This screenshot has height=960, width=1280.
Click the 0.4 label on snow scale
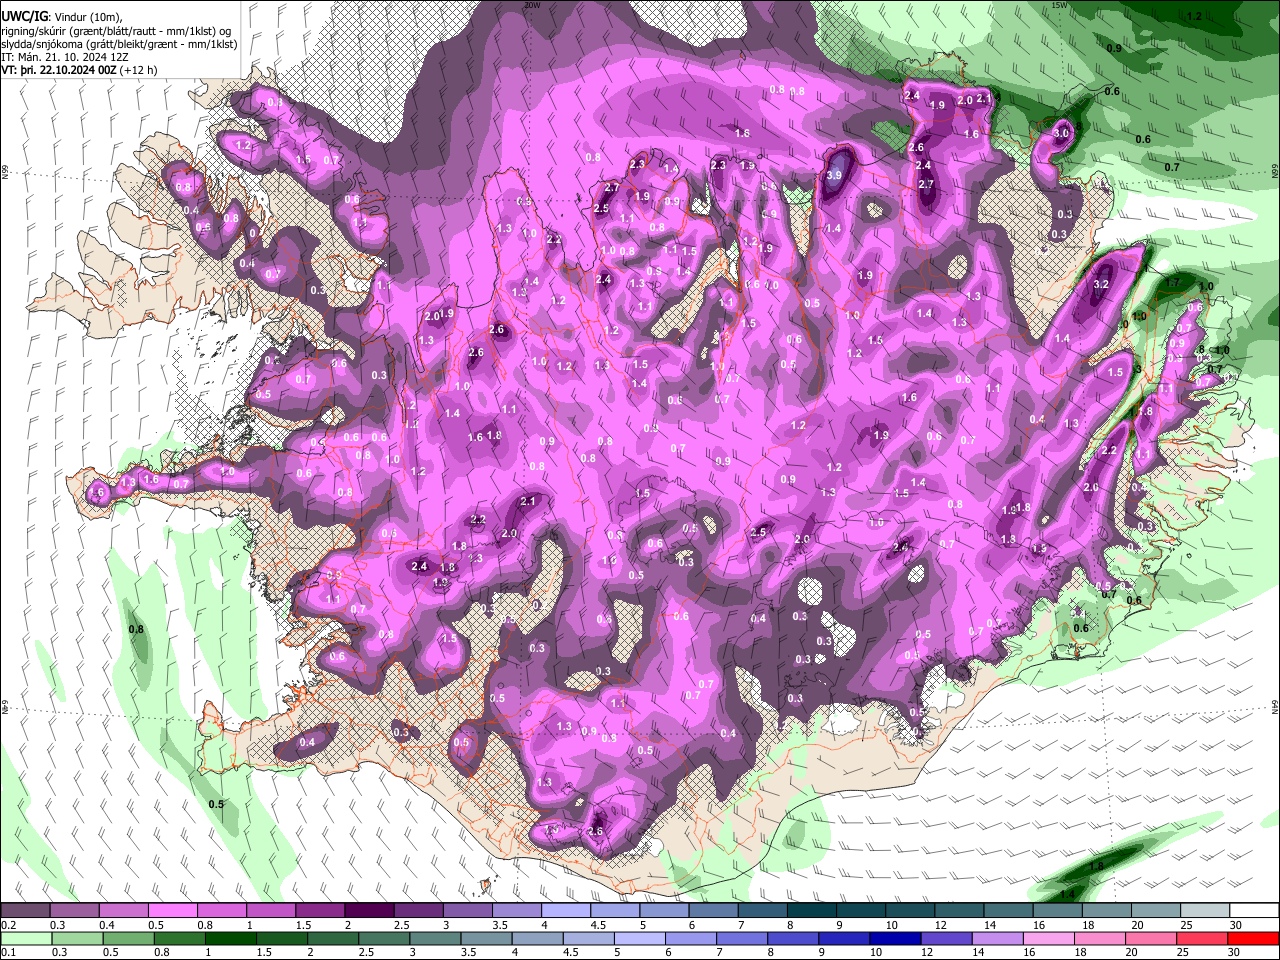[x=106, y=925]
